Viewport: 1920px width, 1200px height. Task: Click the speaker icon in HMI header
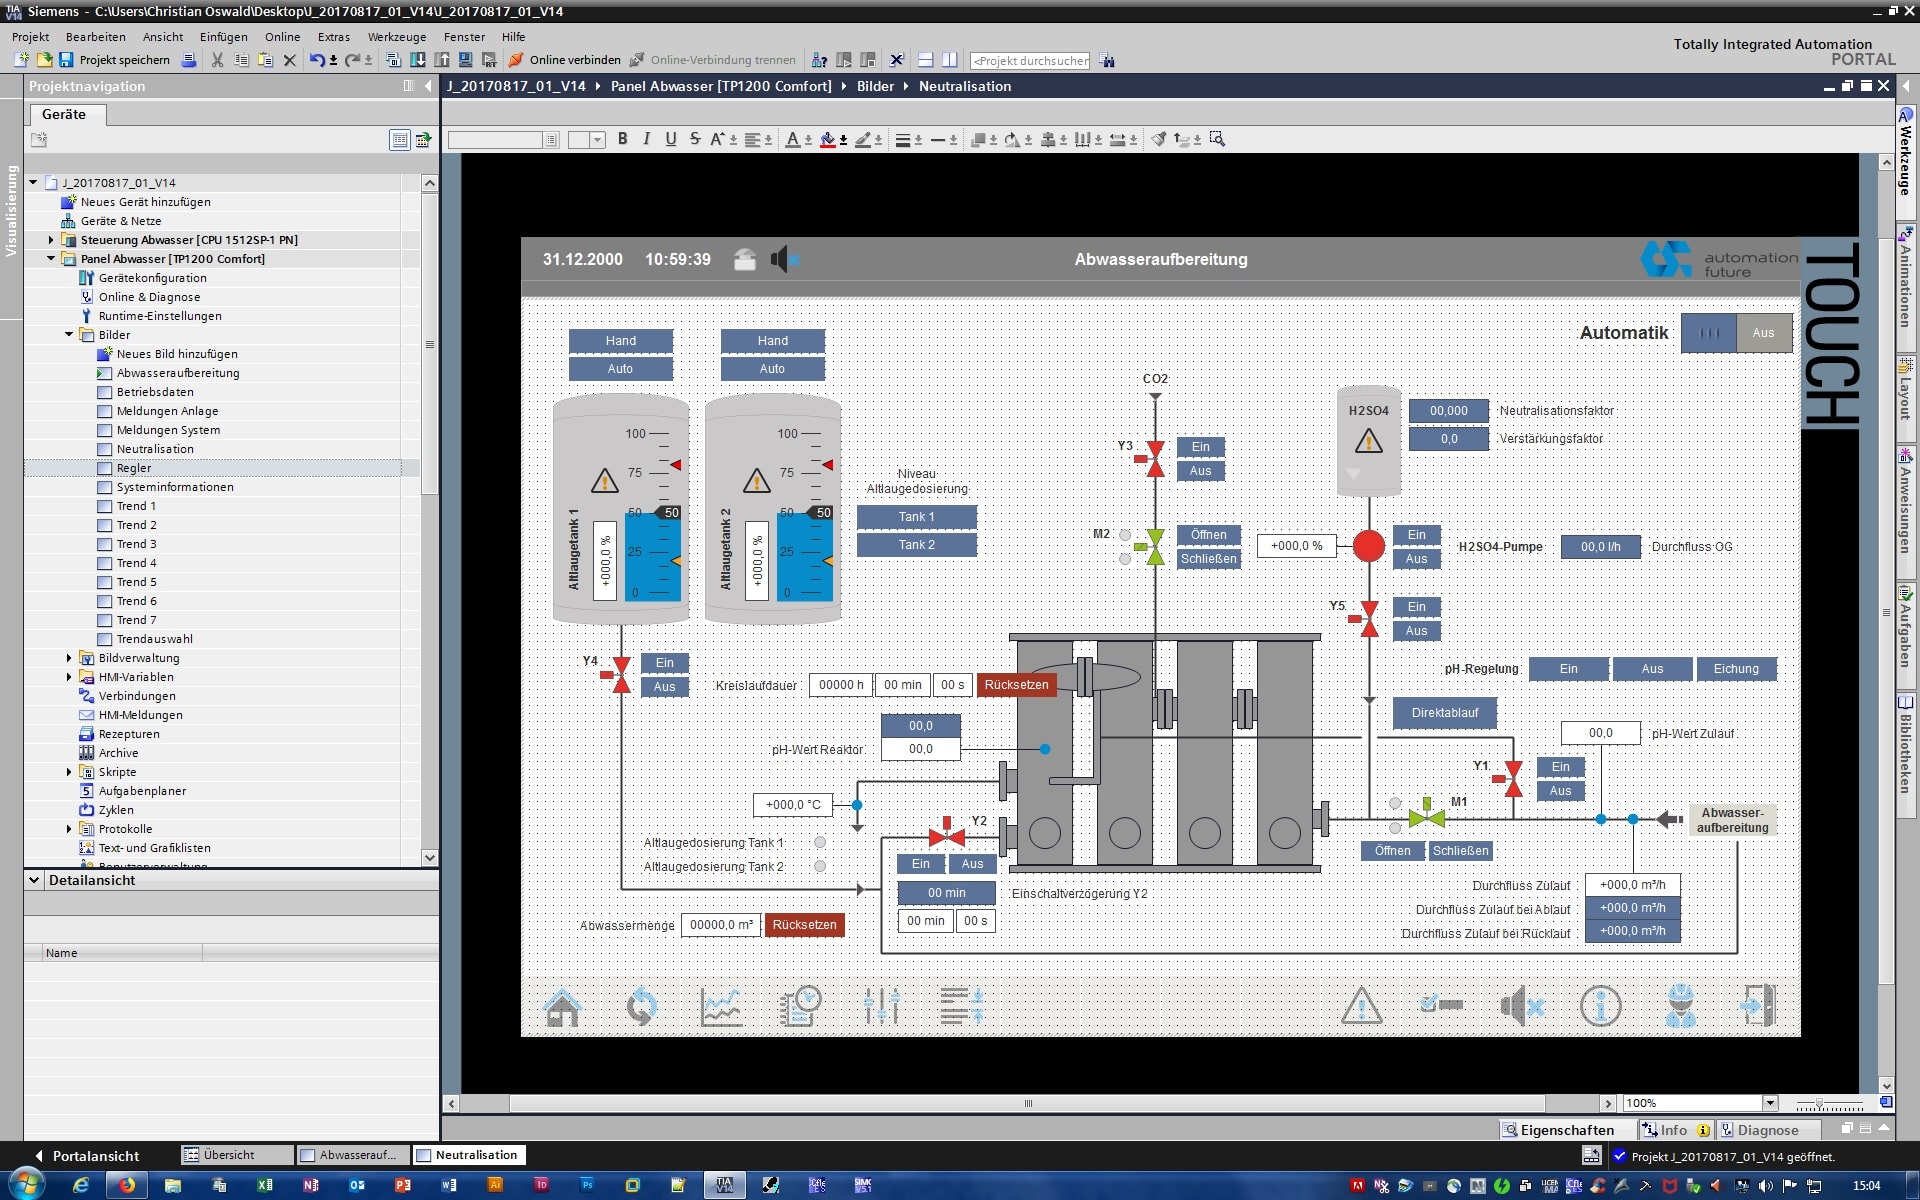point(784,260)
